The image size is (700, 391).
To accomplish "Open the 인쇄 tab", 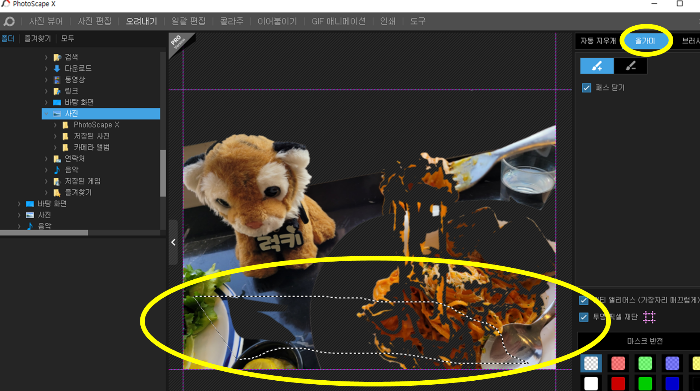I will click(388, 21).
